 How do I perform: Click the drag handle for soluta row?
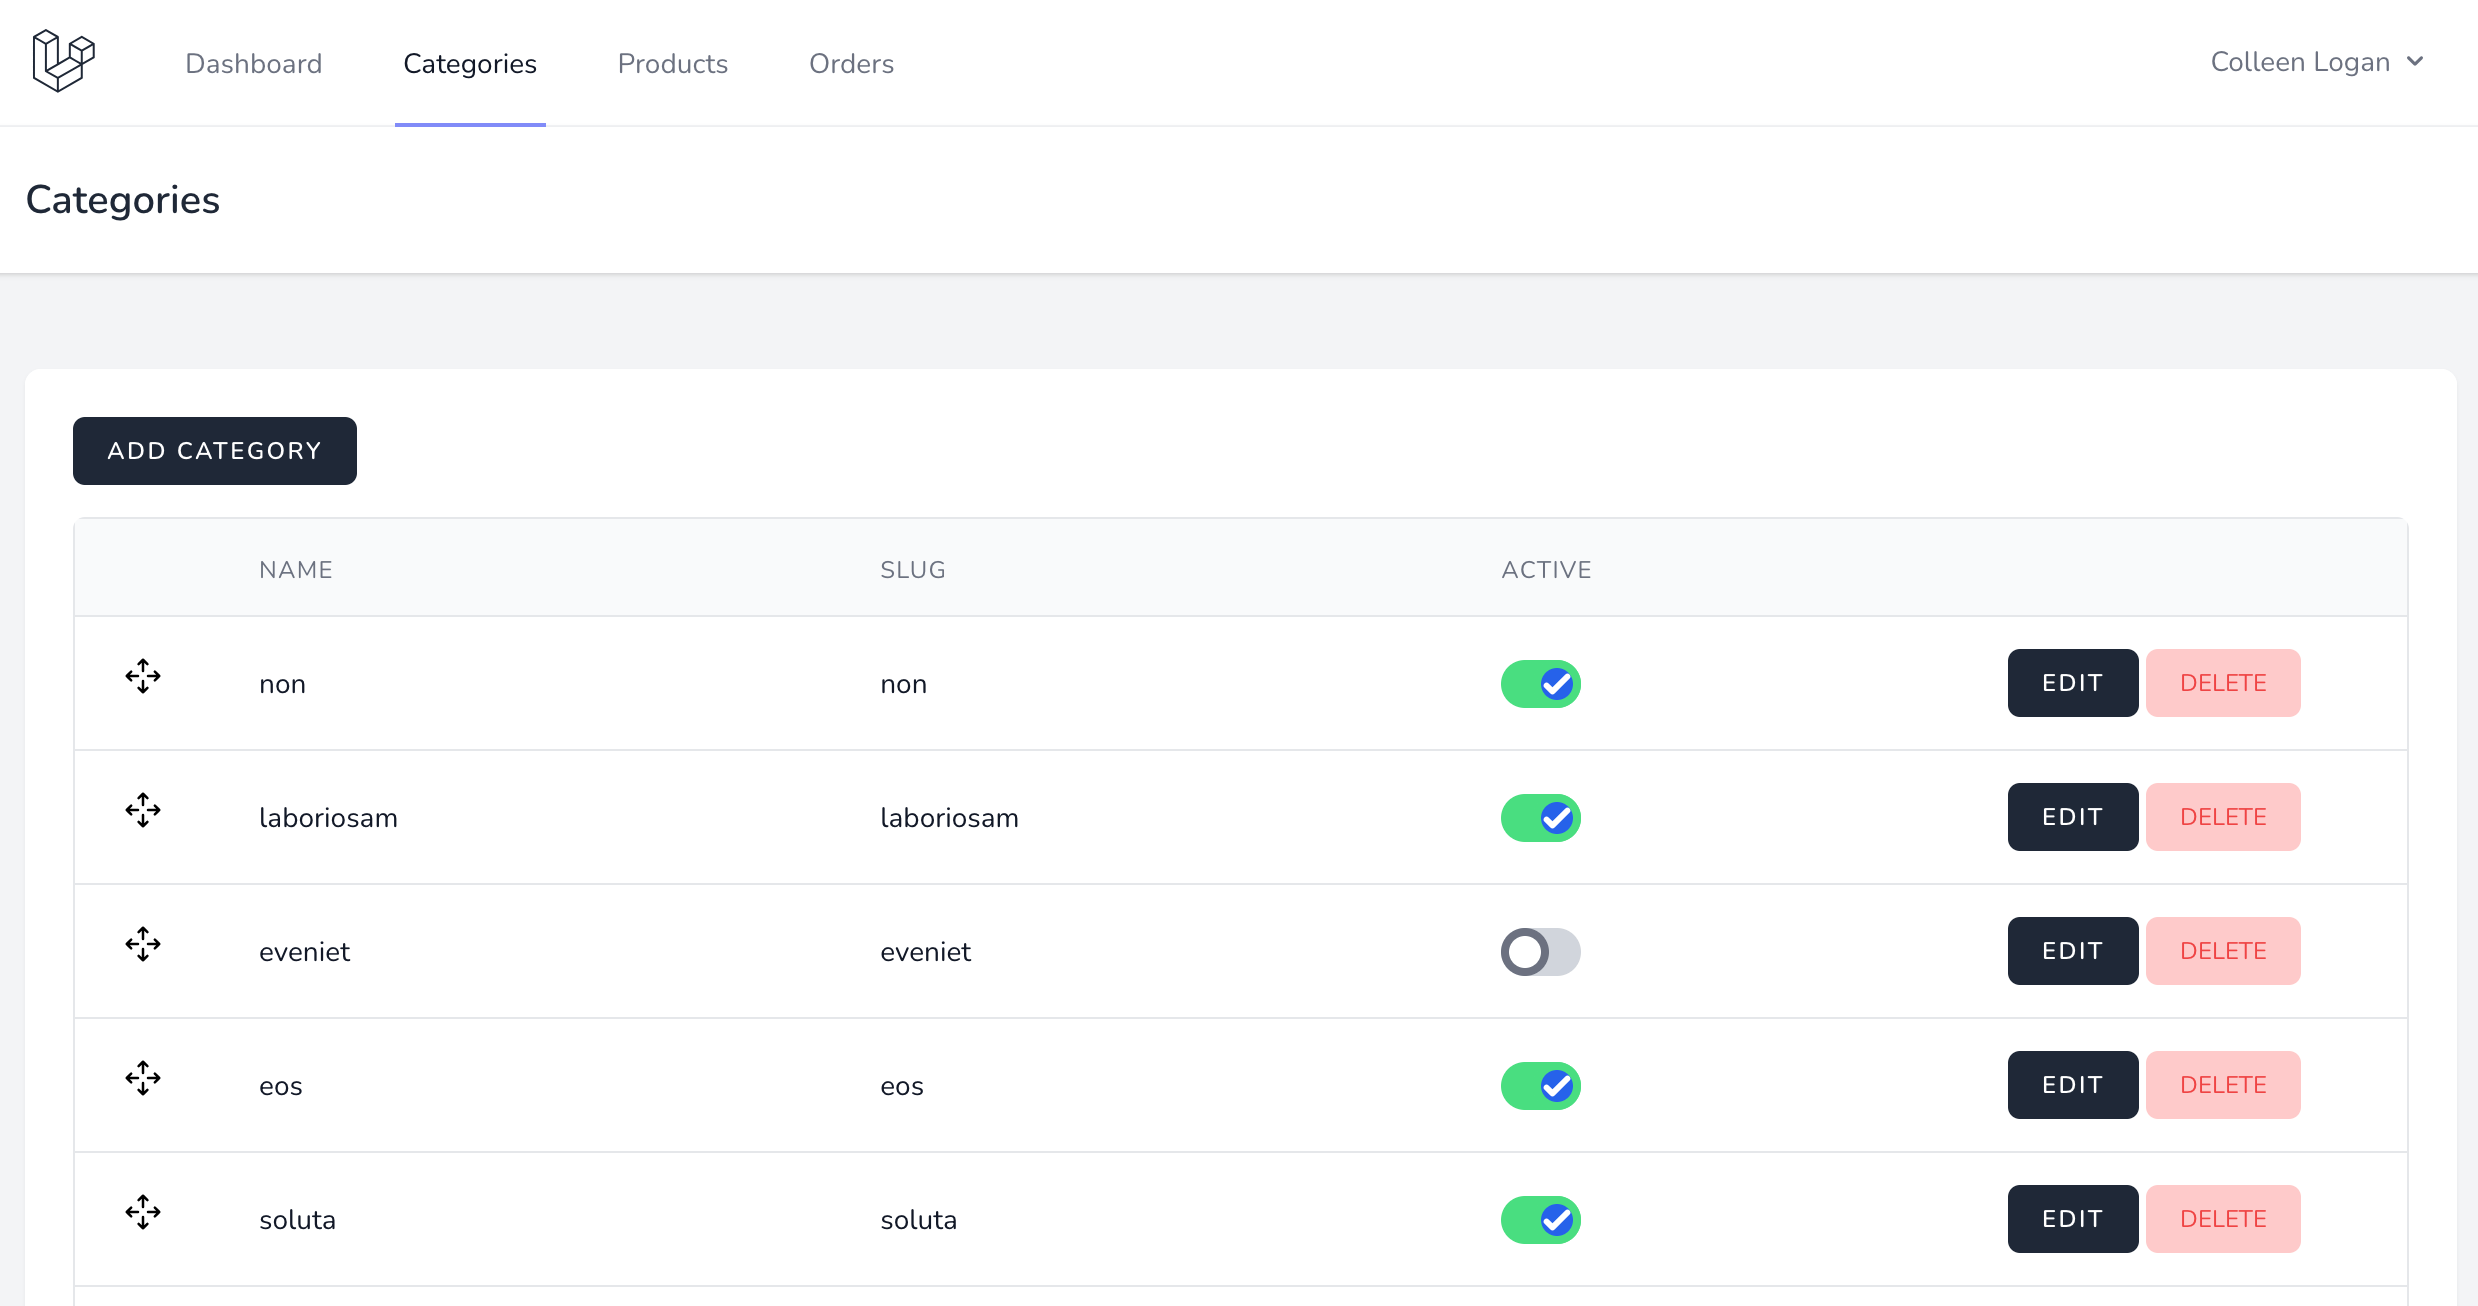pos(143,1212)
